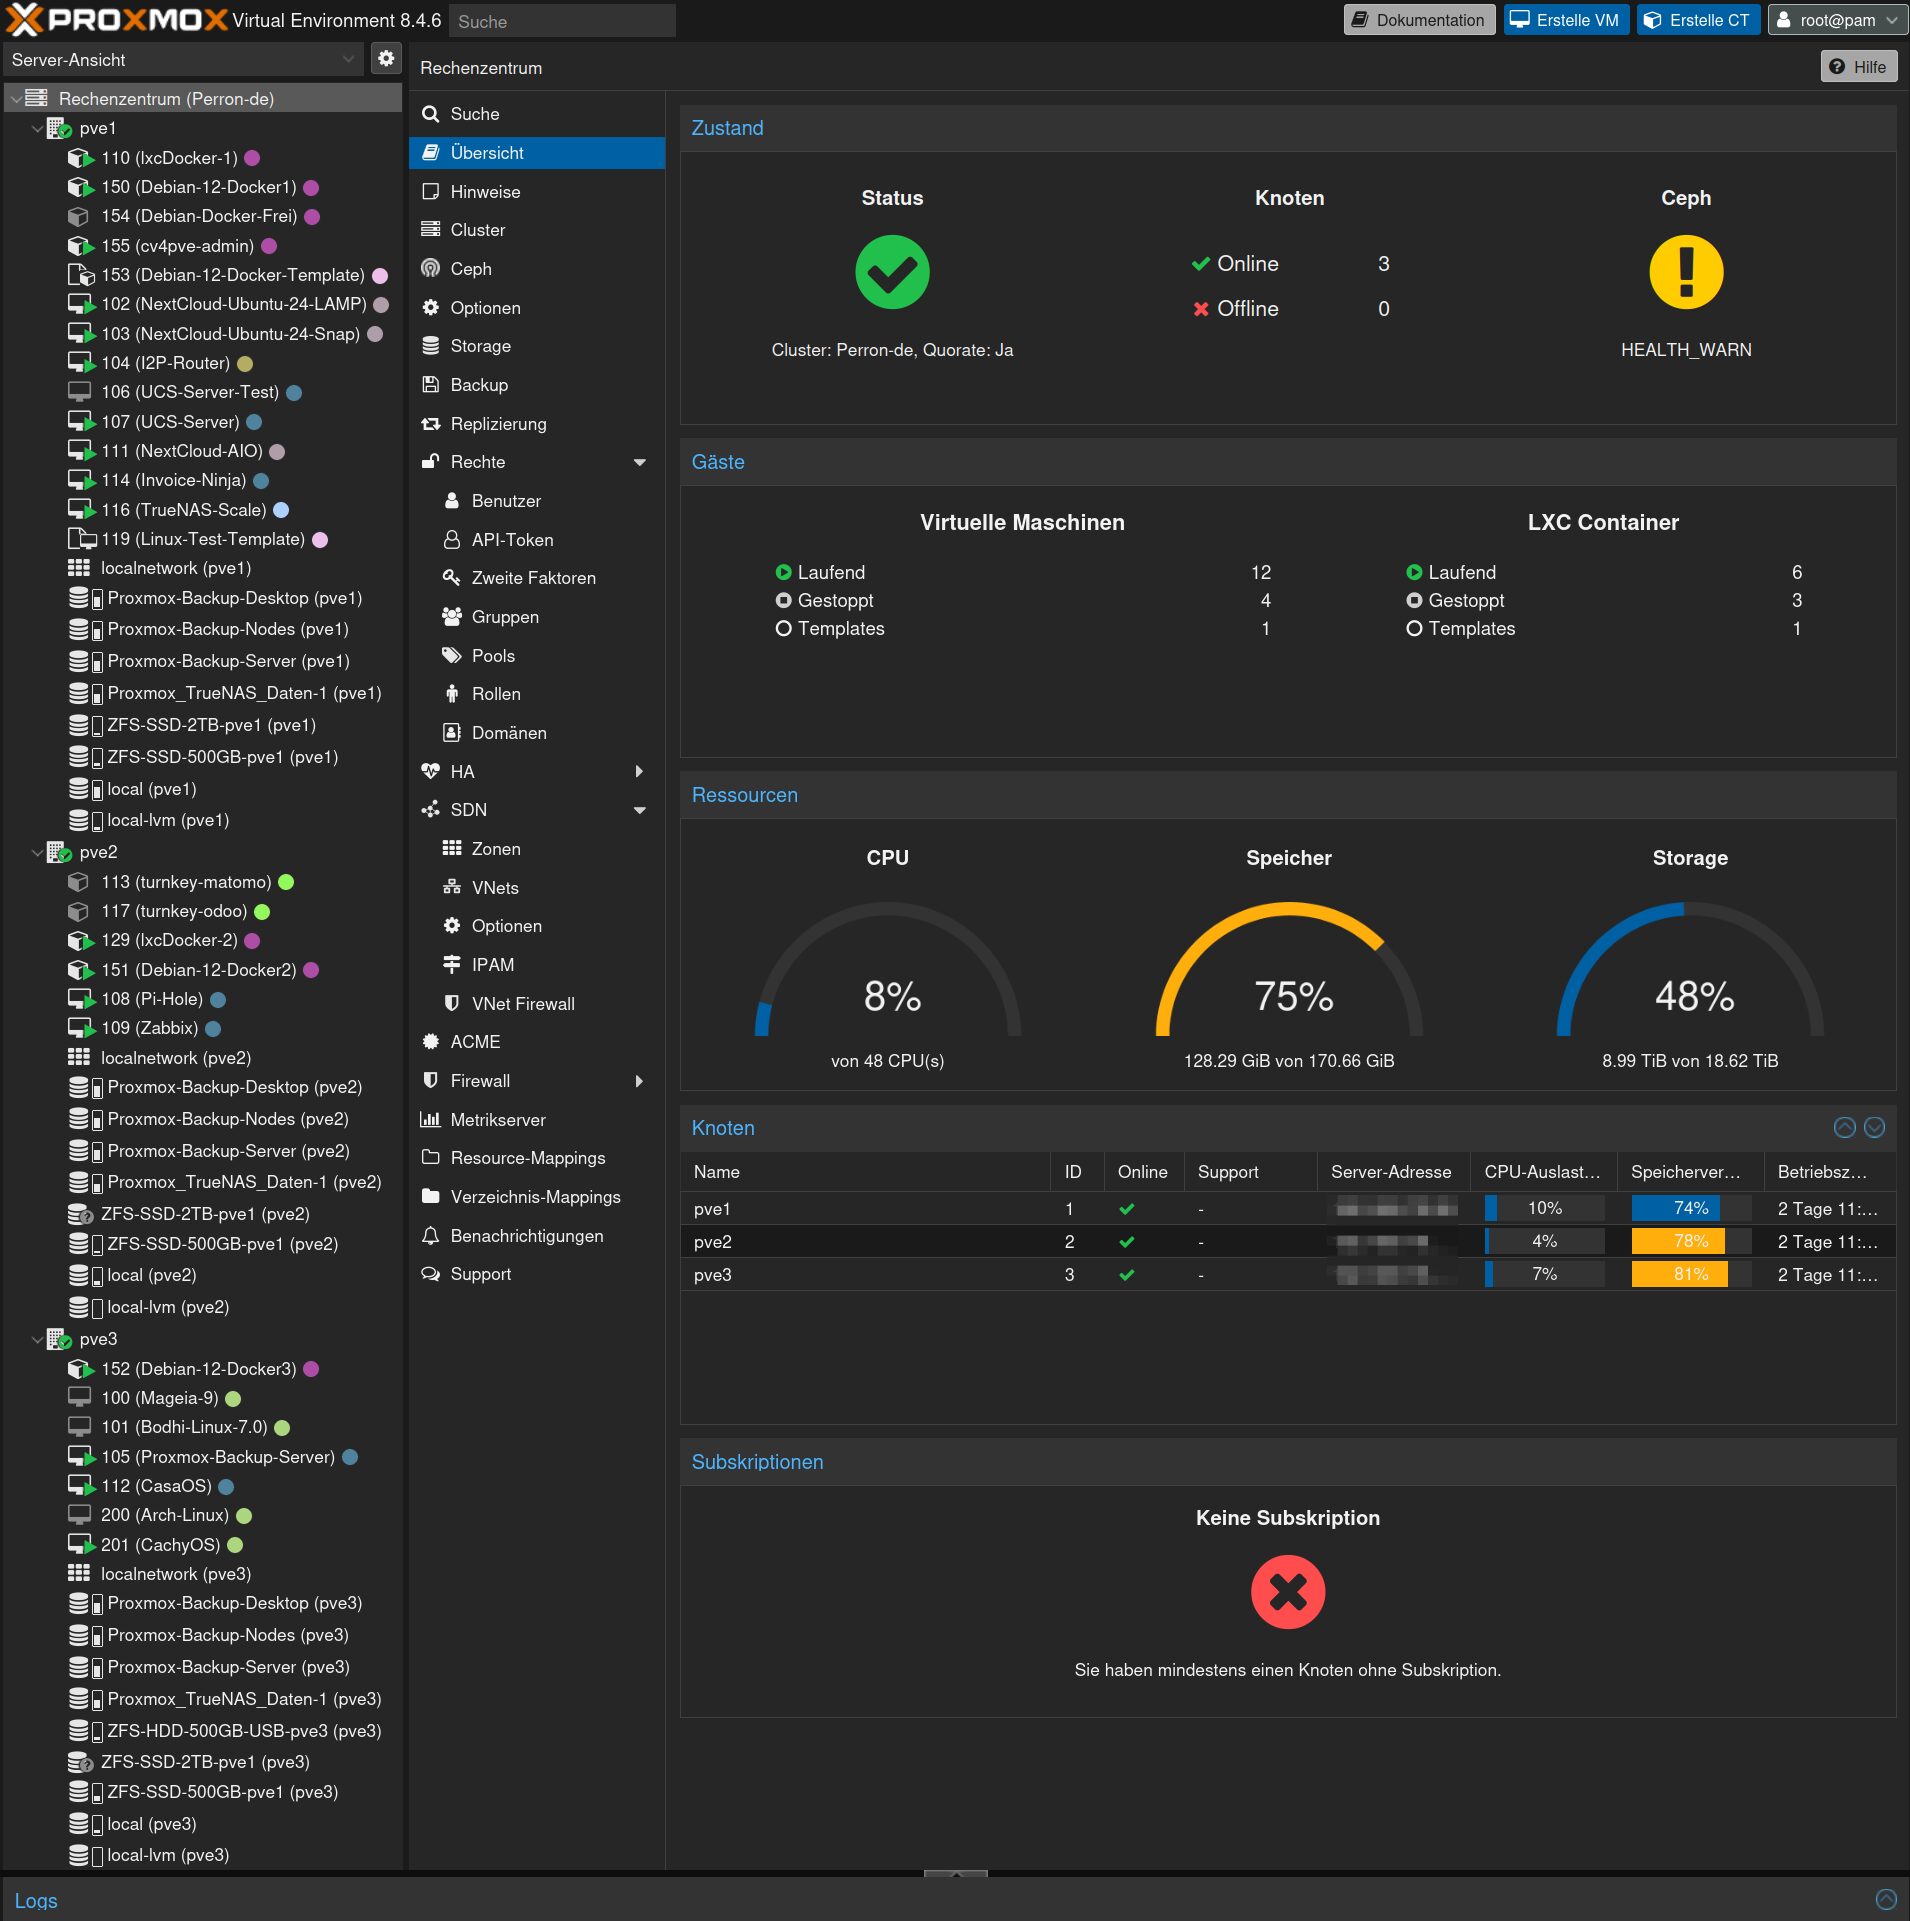Expand the HA submenu arrow

pos(640,771)
